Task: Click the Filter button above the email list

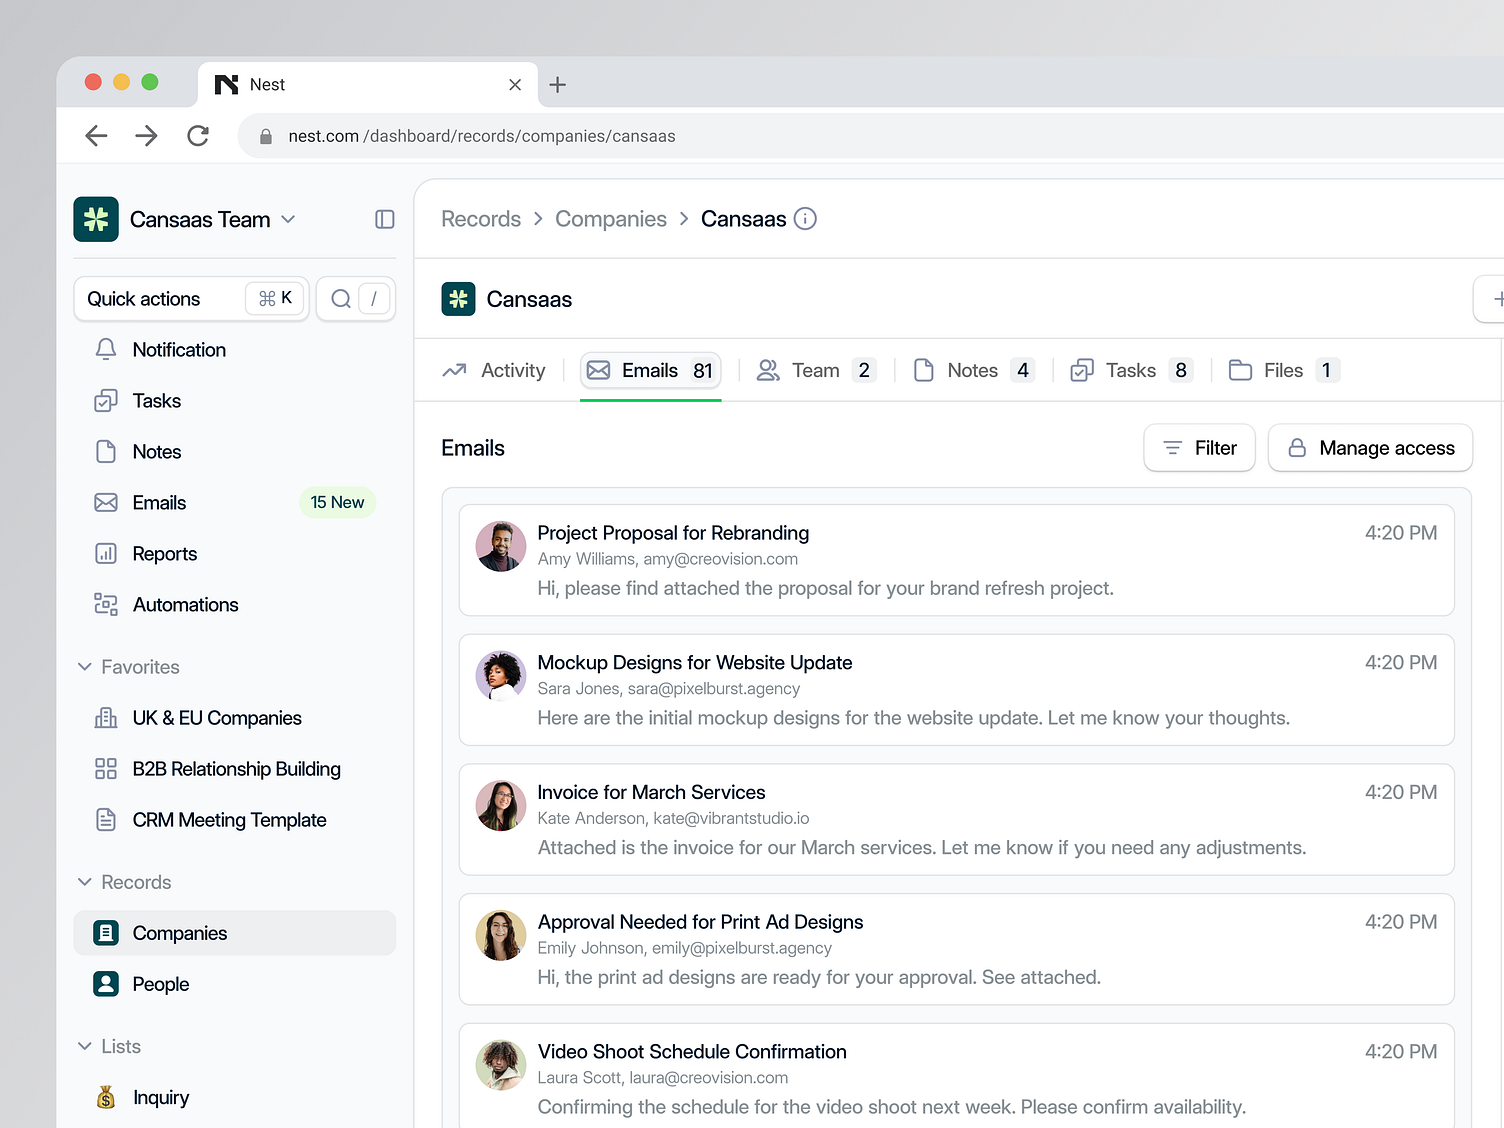Action: pyautogui.click(x=1199, y=447)
